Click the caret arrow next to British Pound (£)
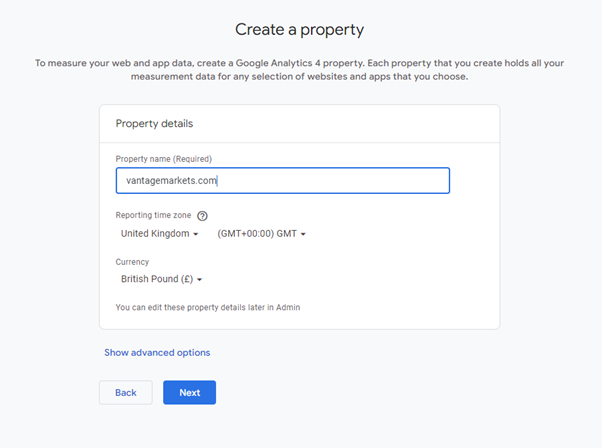The width and height of the screenshot is (602, 448). [200, 280]
